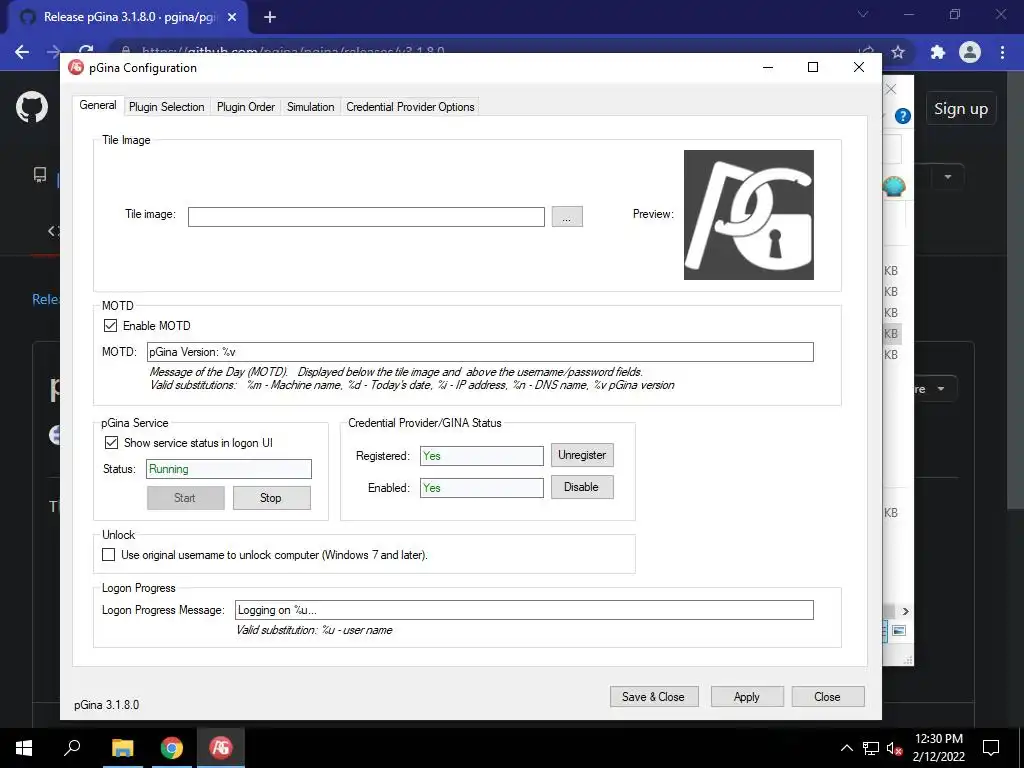The width and height of the screenshot is (1024, 768).
Task: Click Save & Close button
Action: tap(654, 697)
